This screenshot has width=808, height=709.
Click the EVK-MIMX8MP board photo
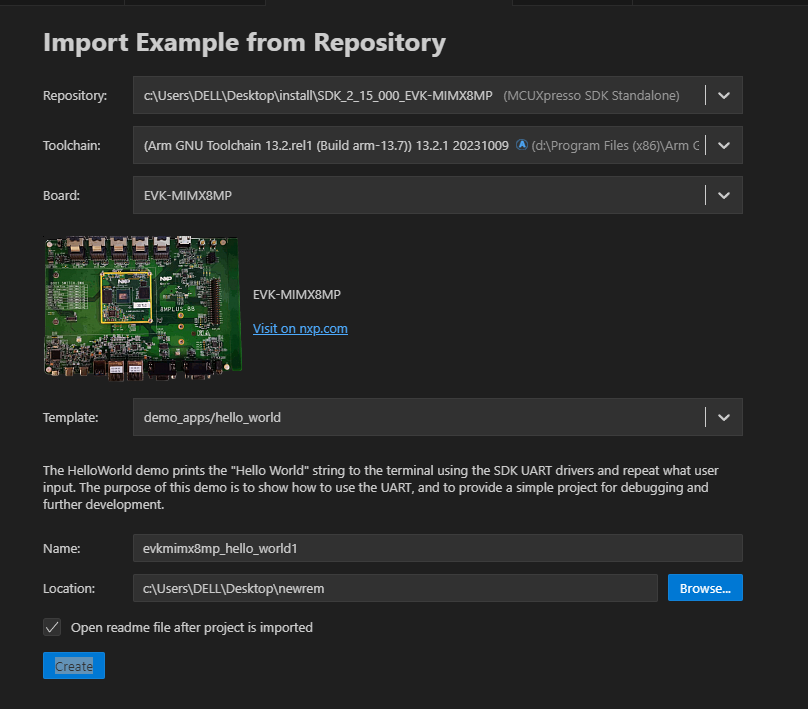(x=141, y=306)
